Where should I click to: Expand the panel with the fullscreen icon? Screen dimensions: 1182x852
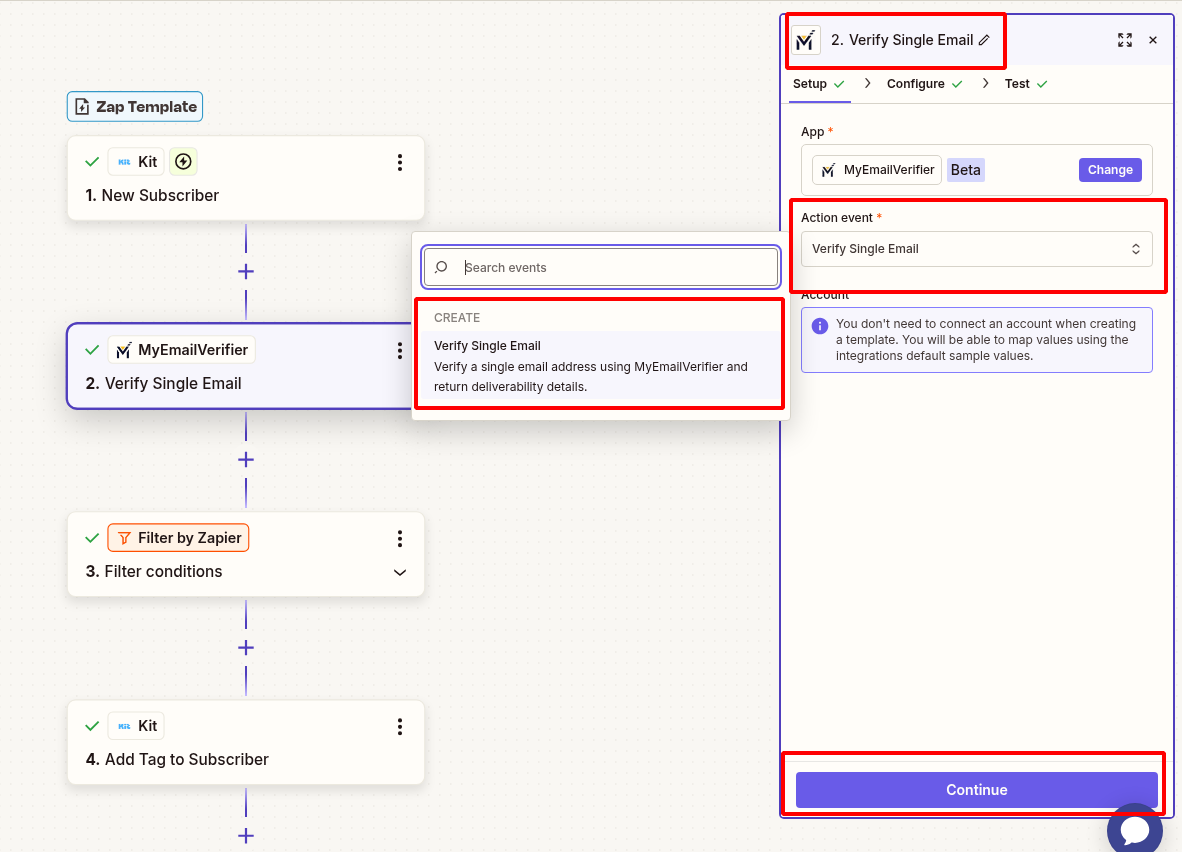point(1124,39)
